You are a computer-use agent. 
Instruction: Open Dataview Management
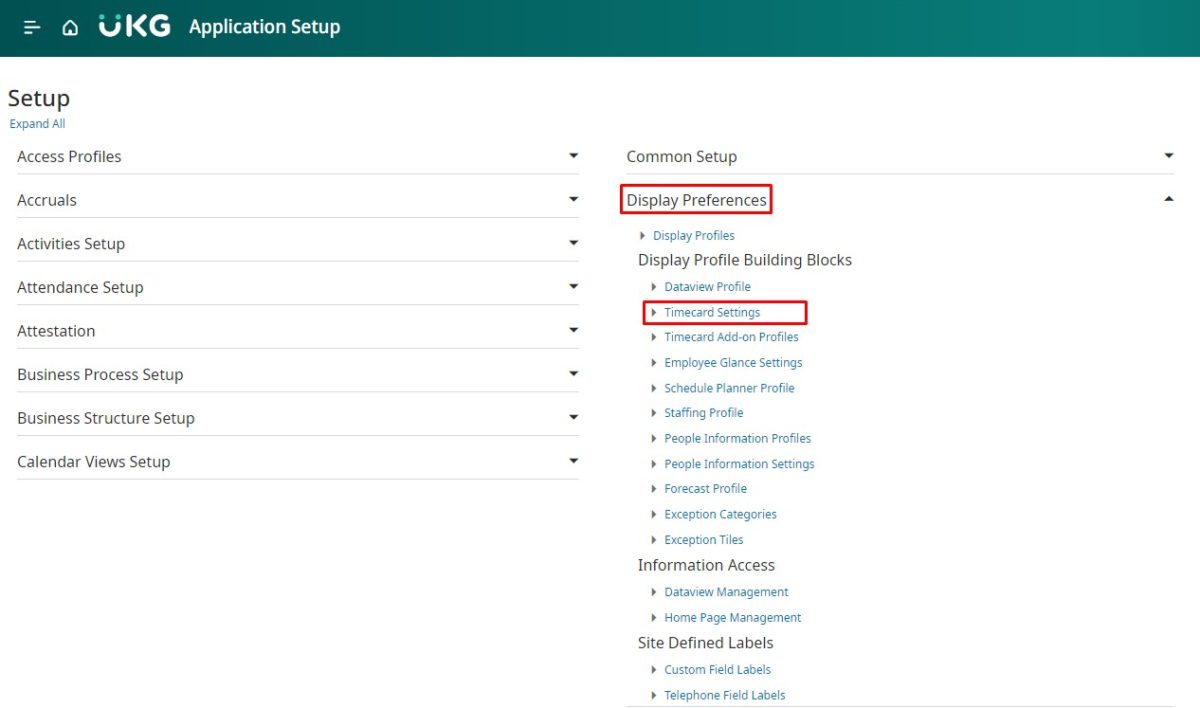(726, 592)
